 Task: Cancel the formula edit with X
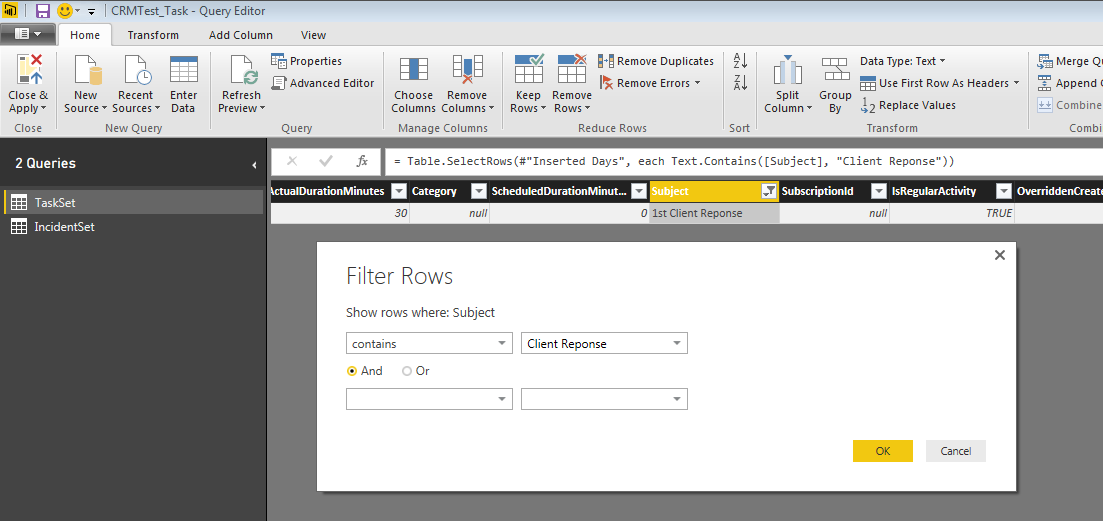[292, 161]
